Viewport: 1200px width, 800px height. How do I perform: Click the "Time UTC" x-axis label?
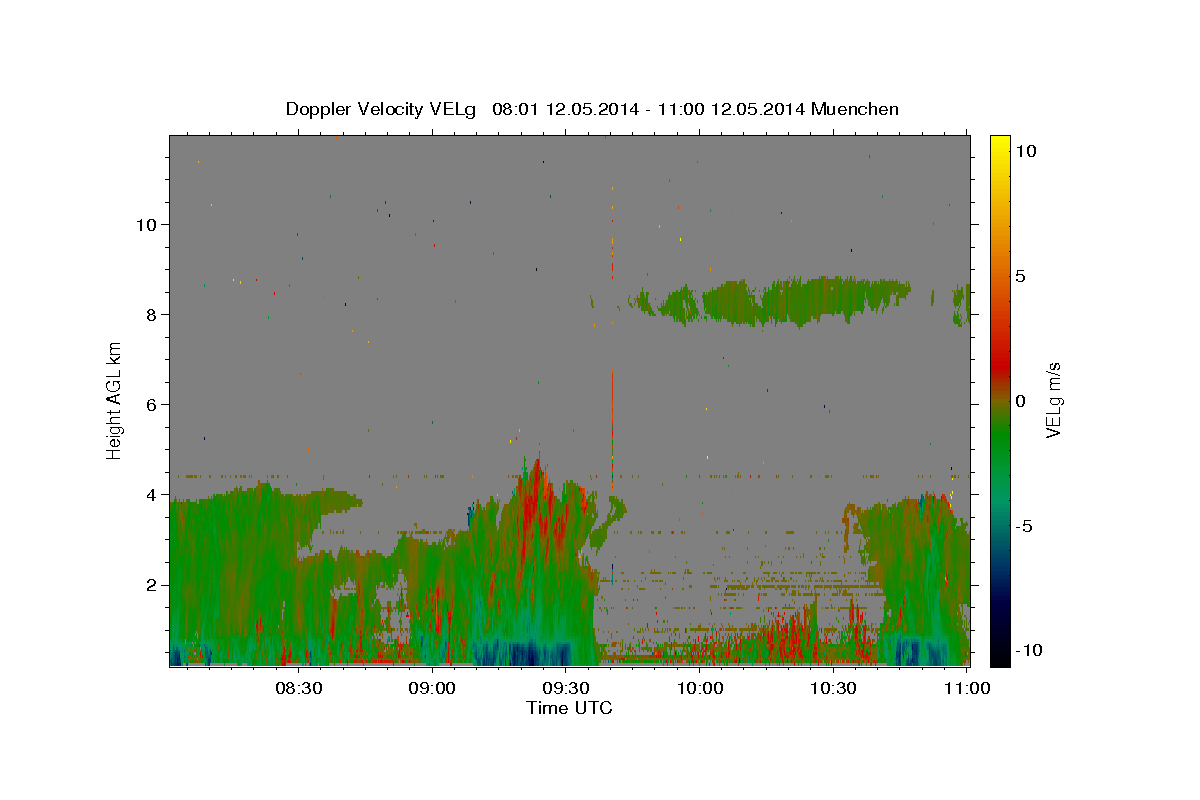pos(569,708)
